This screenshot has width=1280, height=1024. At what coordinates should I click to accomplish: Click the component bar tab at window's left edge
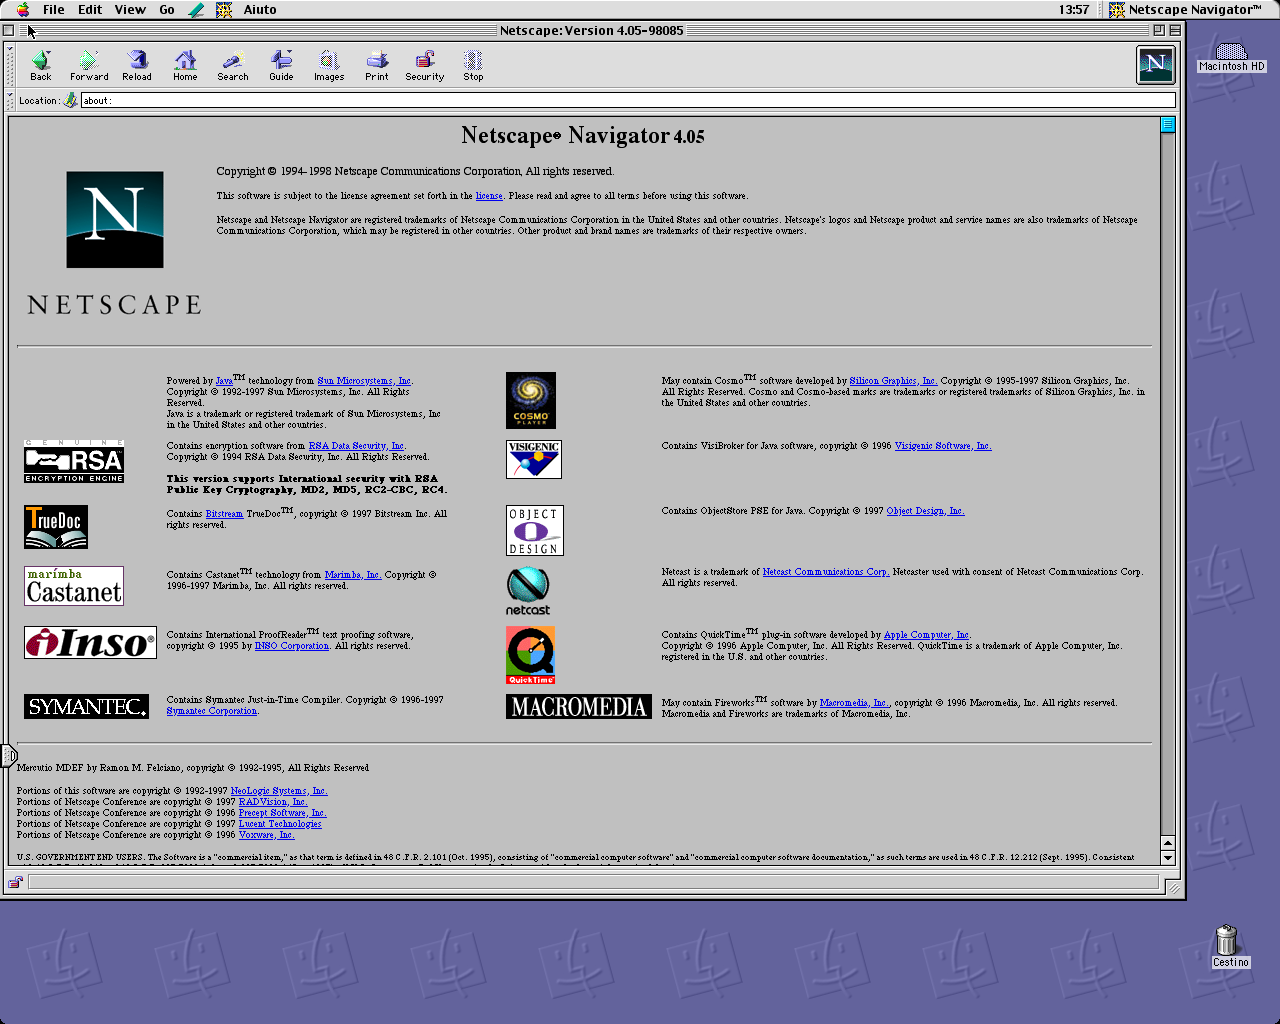coord(8,755)
